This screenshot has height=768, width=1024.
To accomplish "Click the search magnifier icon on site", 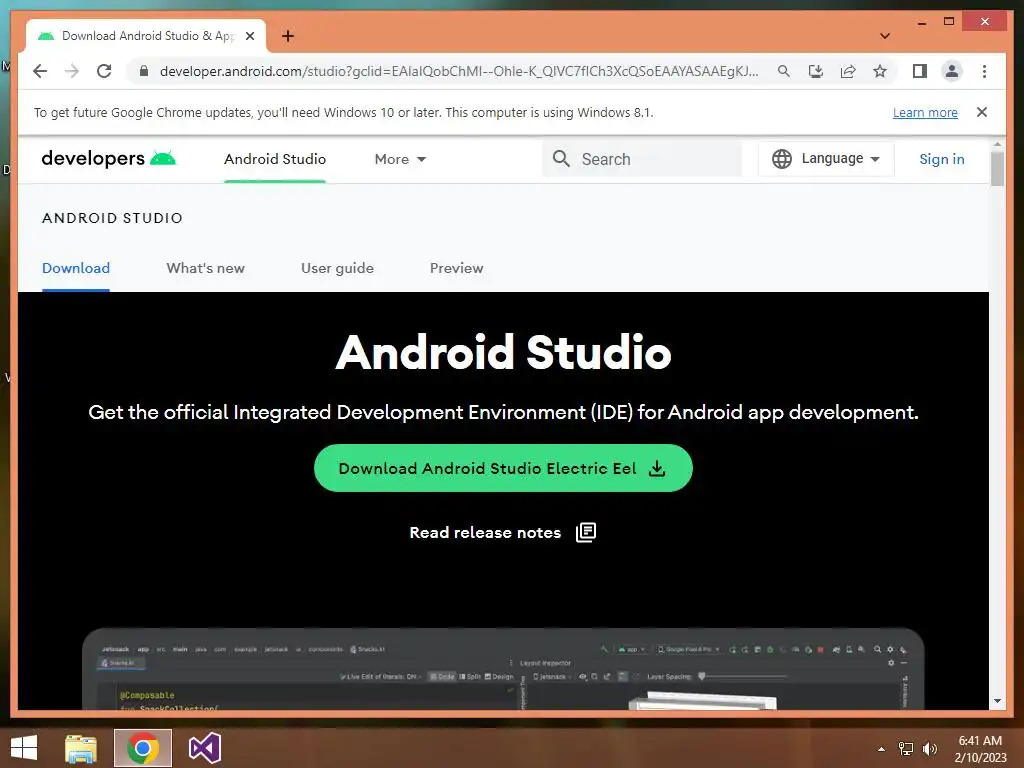I will pyautogui.click(x=561, y=159).
